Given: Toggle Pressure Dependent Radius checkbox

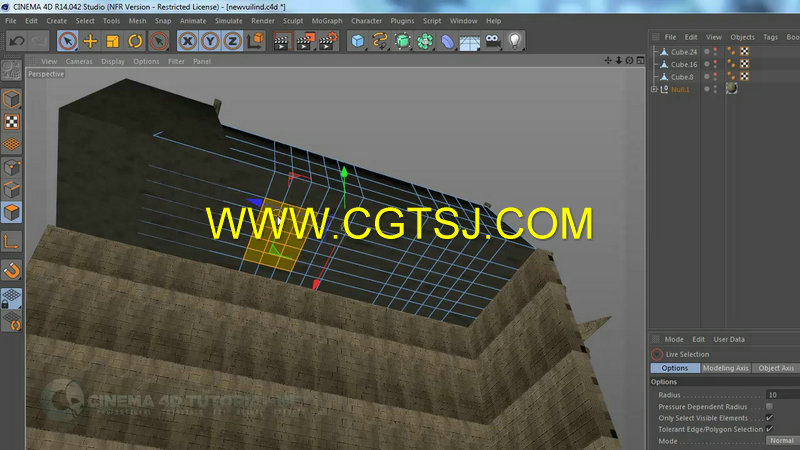Looking at the screenshot, I should (769, 407).
